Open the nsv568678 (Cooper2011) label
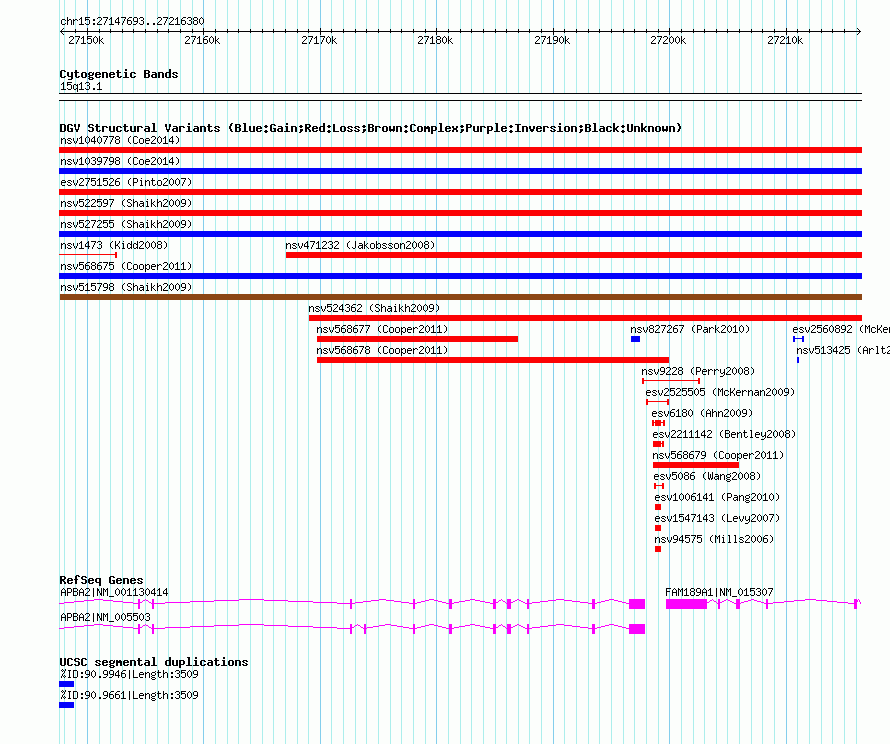The image size is (890, 744). (382, 350)
